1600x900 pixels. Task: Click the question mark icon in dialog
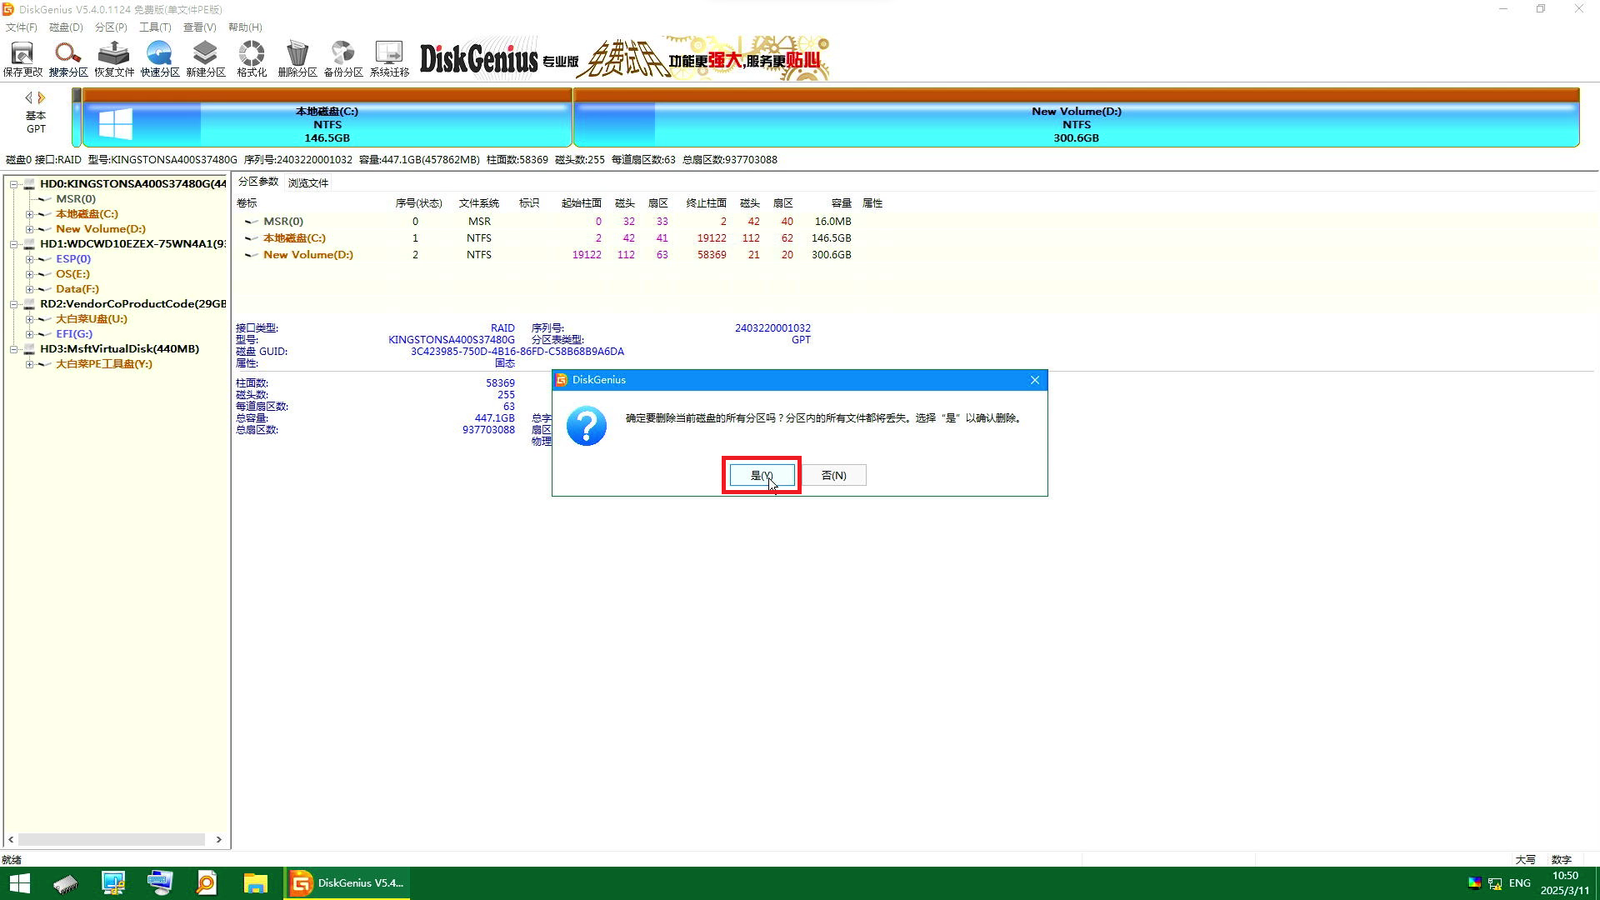coord(586,427)
